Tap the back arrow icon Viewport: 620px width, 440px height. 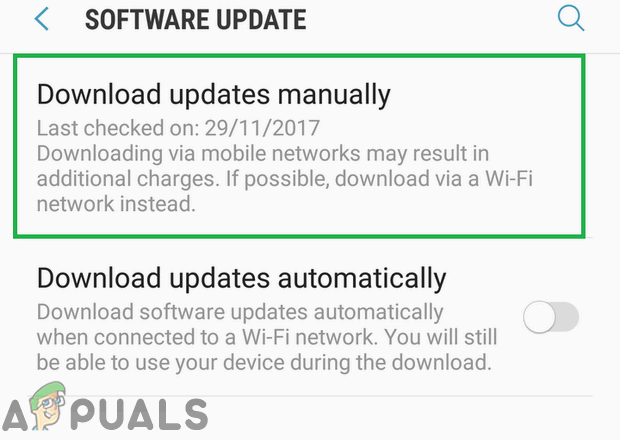(x=42, y=19)
